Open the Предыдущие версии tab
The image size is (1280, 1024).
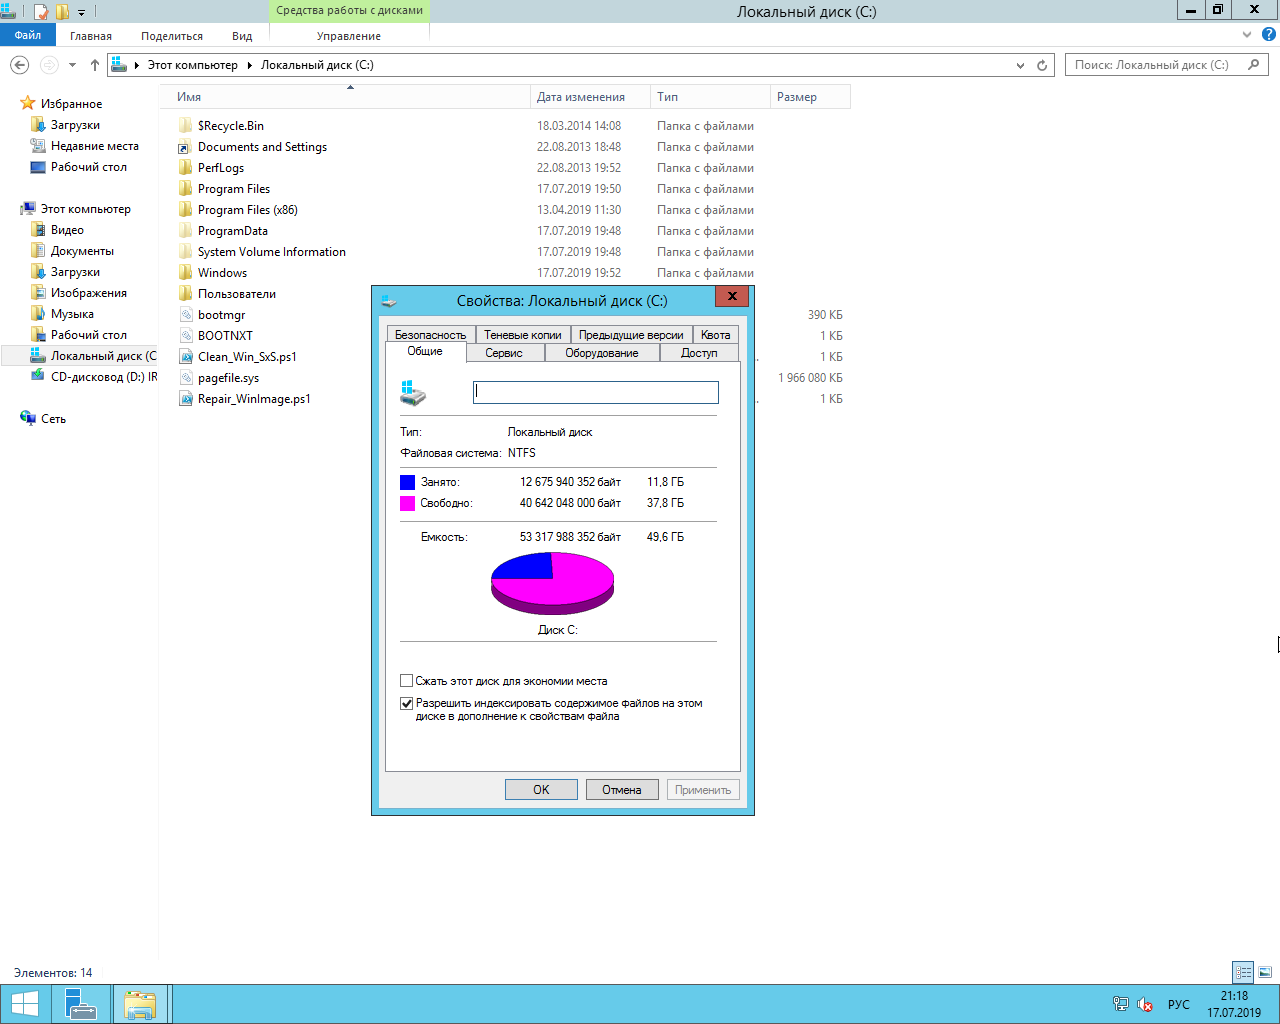[631, 335]
